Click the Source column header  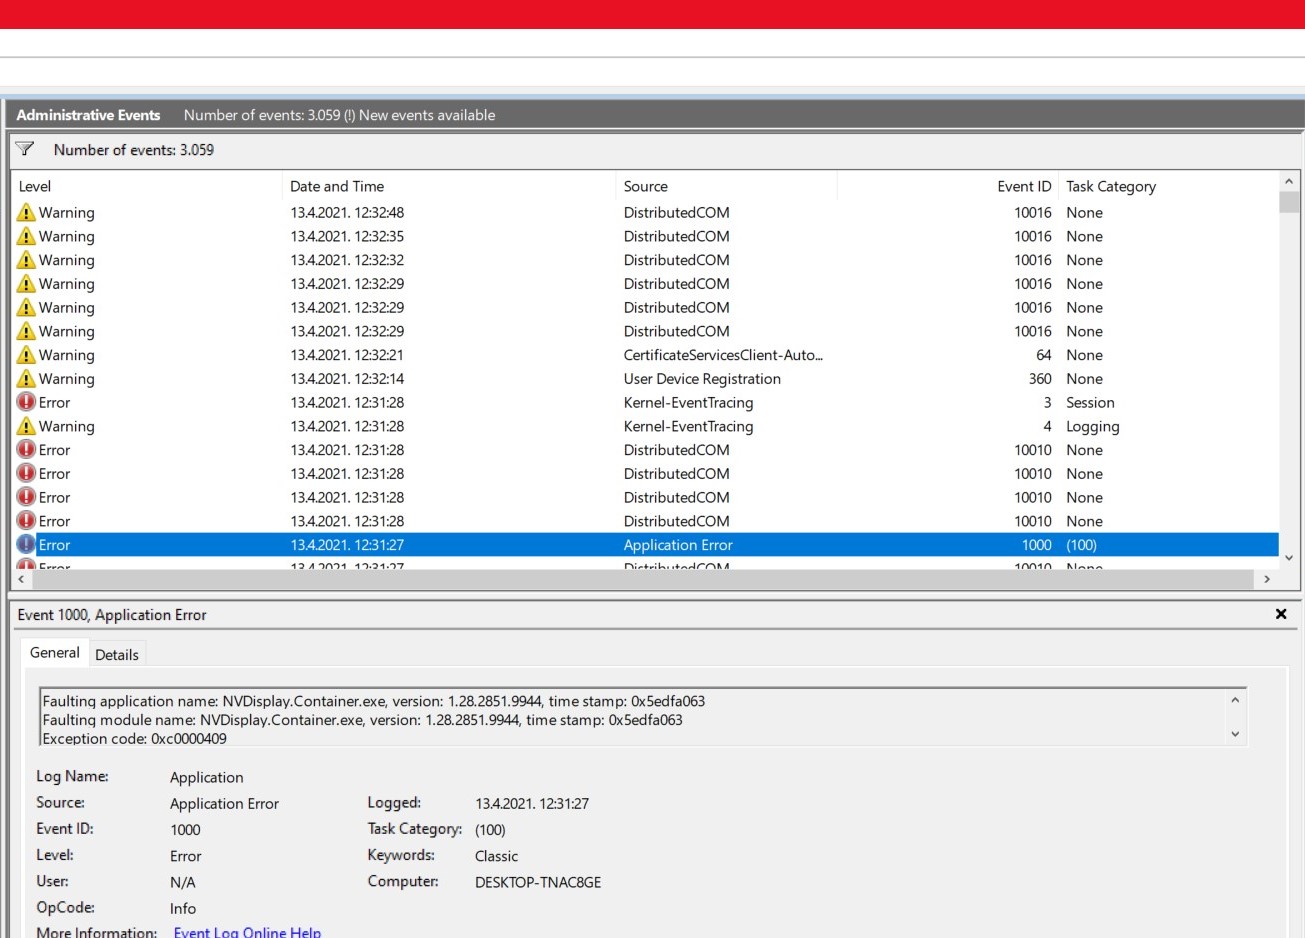646,186
